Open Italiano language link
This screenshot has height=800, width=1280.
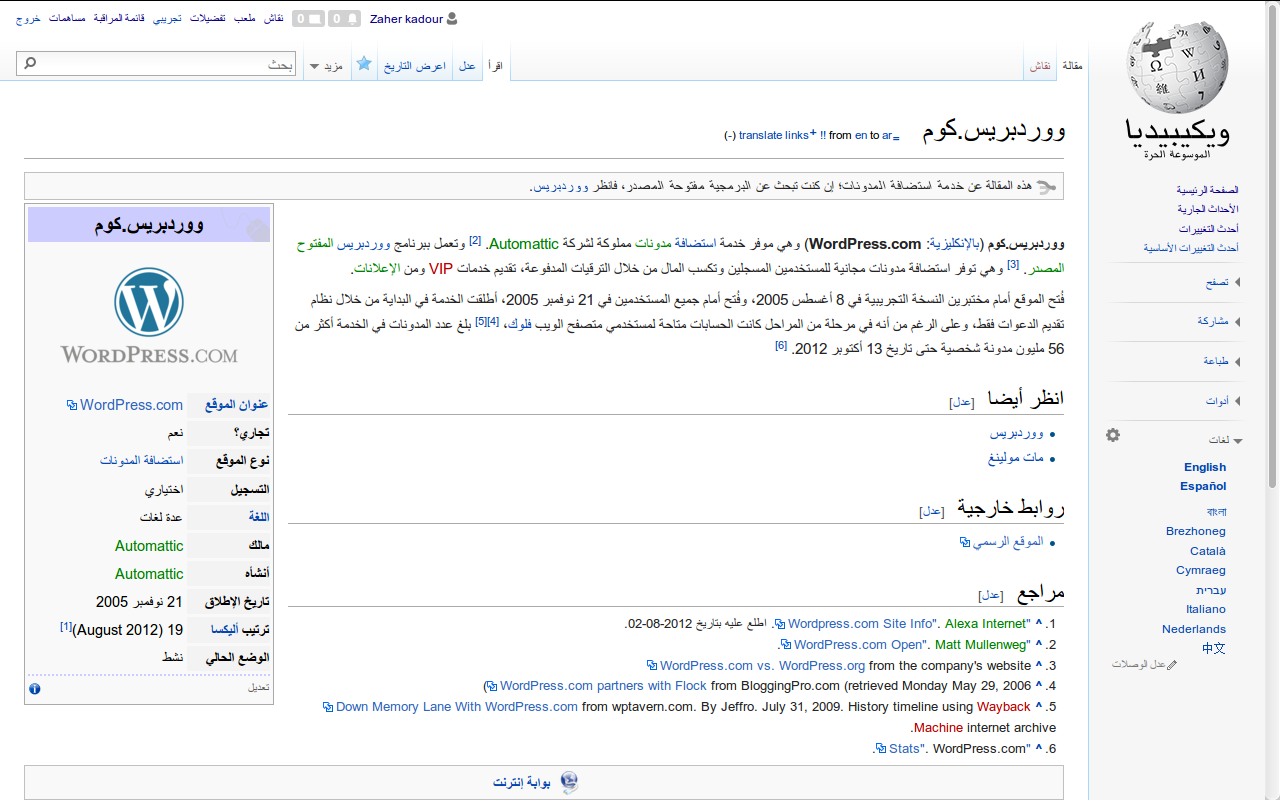(1206, 609)
